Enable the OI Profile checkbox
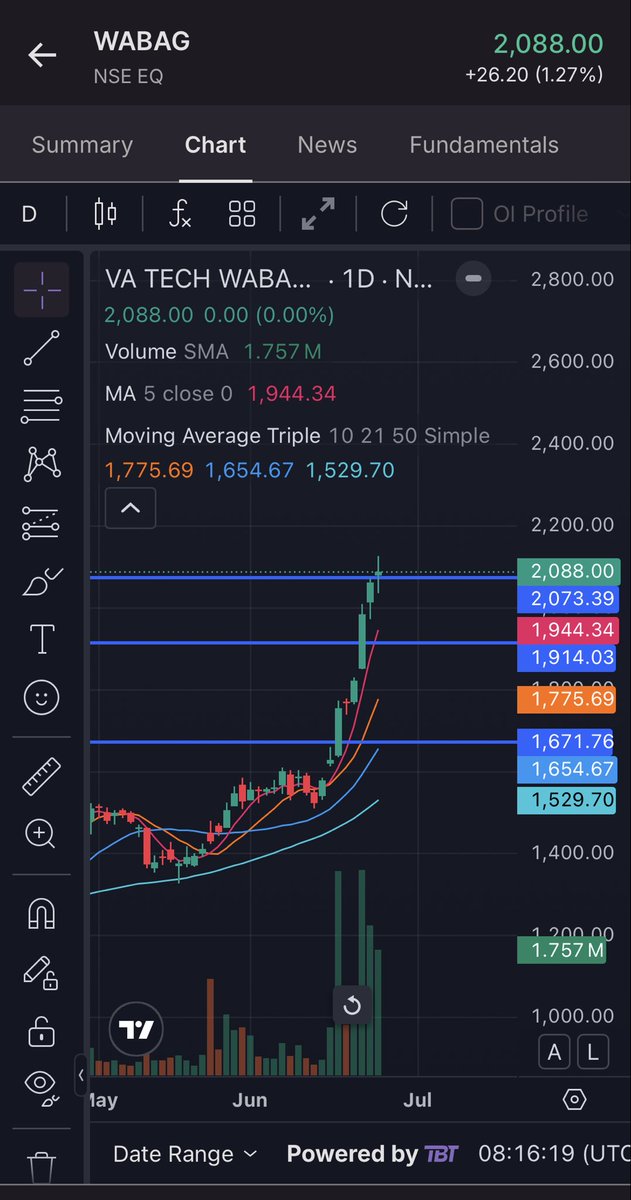The image size is (631, 1200). 467,213
